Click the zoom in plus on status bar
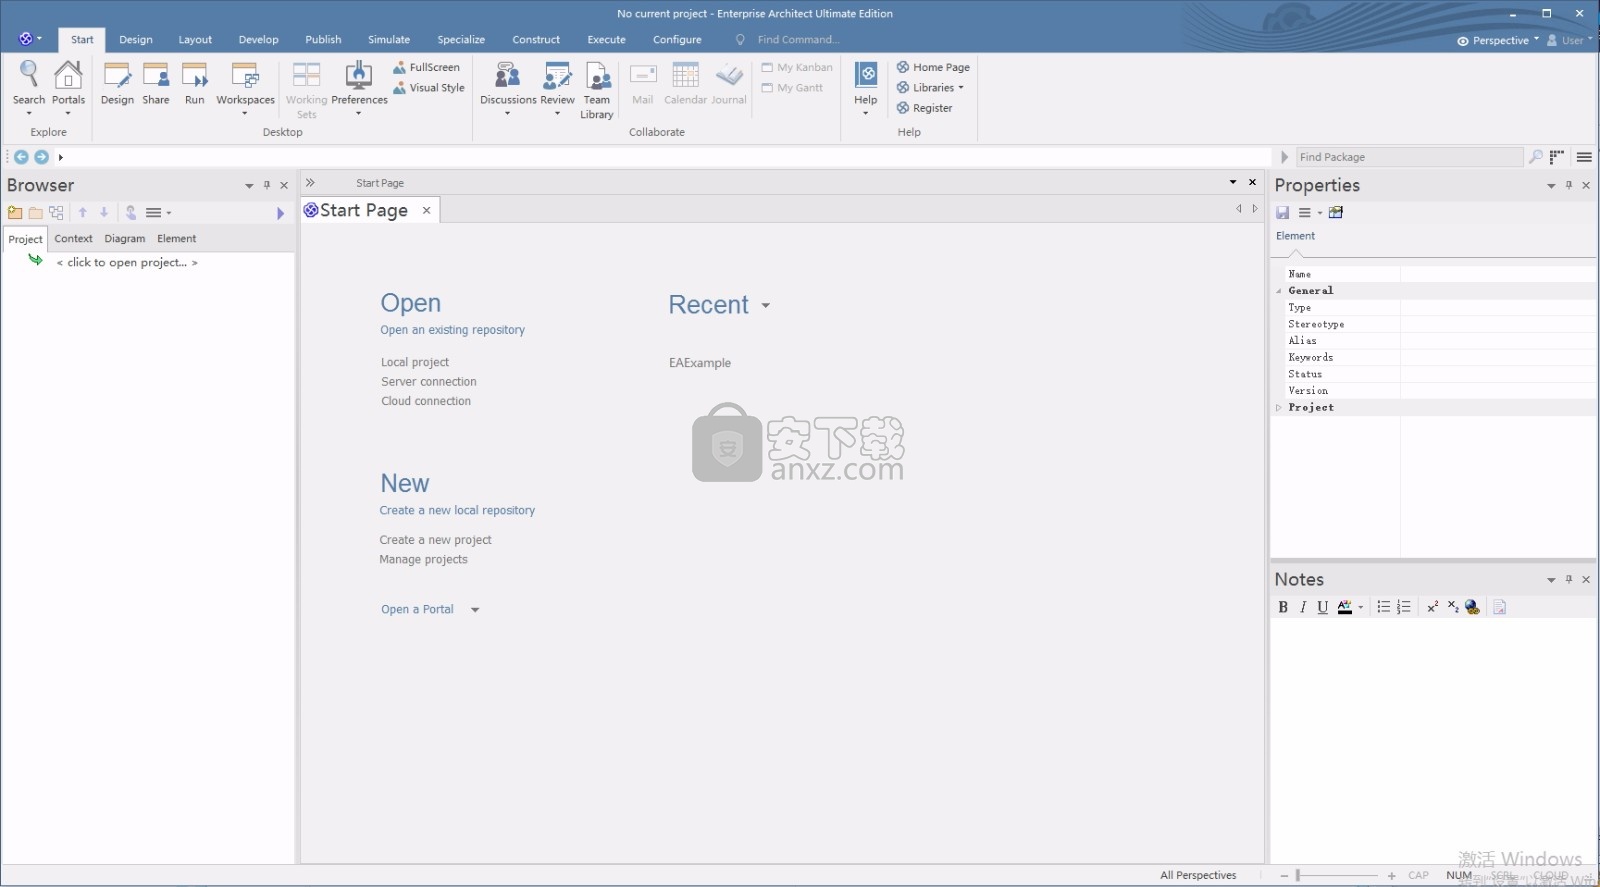This screenshot has width=1600, height=887. click(x=1391, y=876)
